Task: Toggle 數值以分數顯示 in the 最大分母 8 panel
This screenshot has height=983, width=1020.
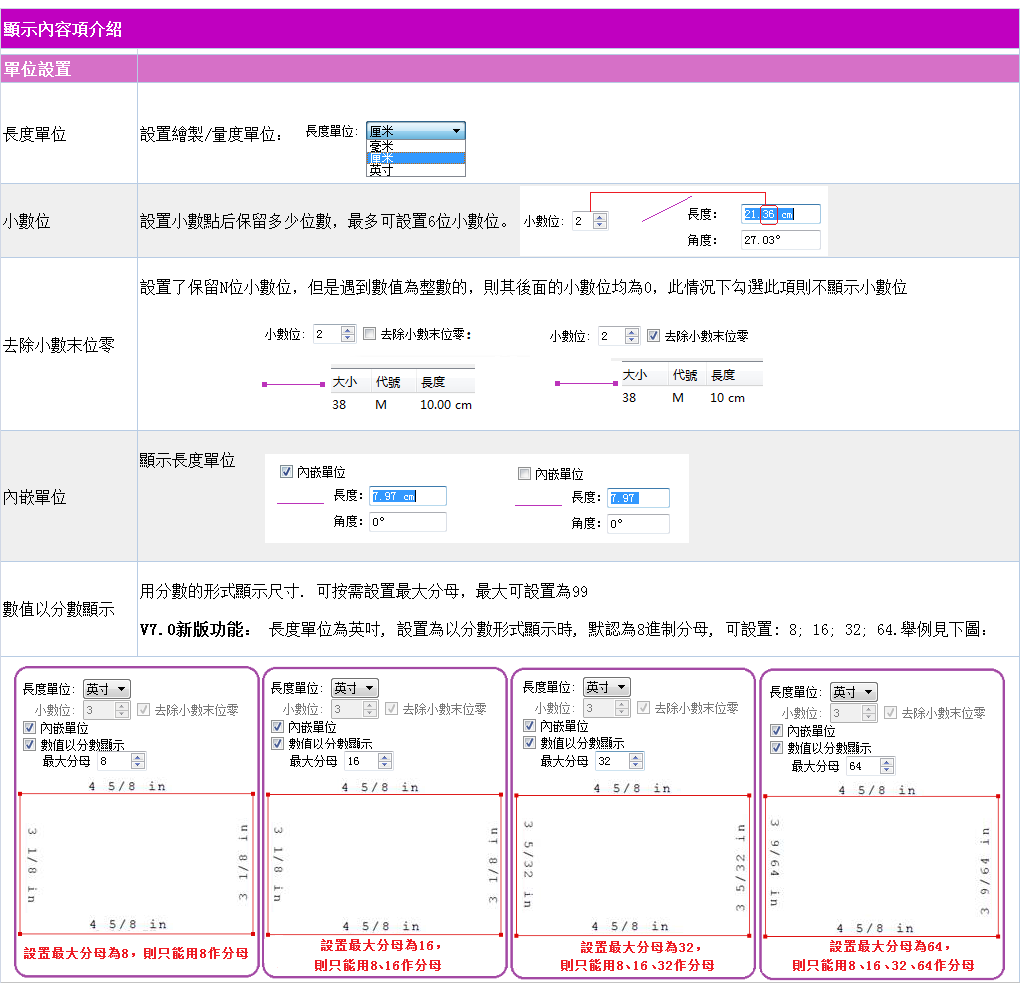Action: (30, 744)
